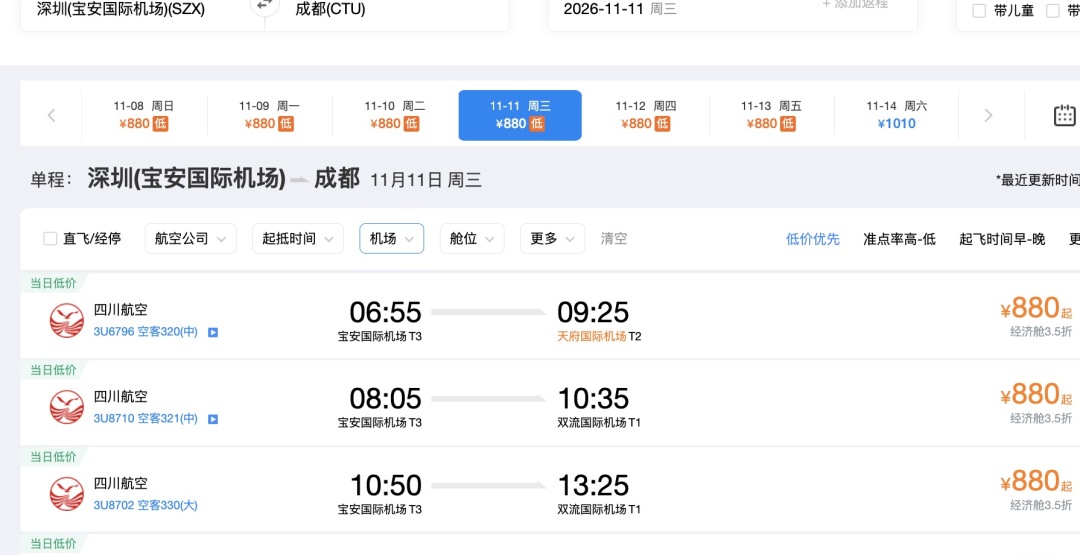Select the 11-13 周五 date tab
The width and height of the screenshot is (1080, 555).
tap(771, 115)
